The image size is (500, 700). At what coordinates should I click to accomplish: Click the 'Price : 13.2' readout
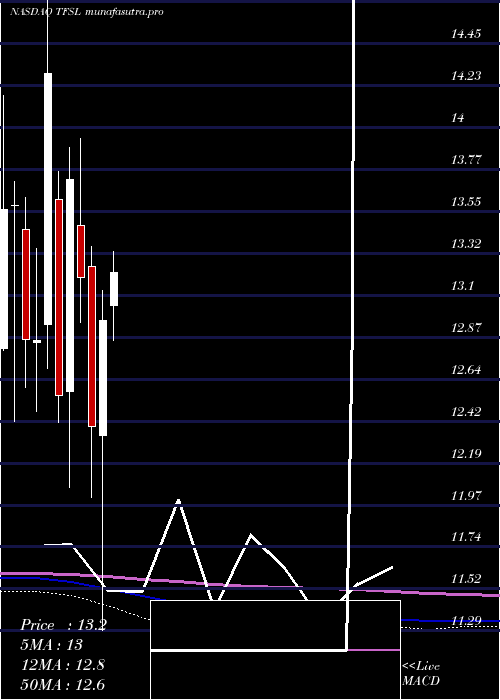[x=63, y=625]
